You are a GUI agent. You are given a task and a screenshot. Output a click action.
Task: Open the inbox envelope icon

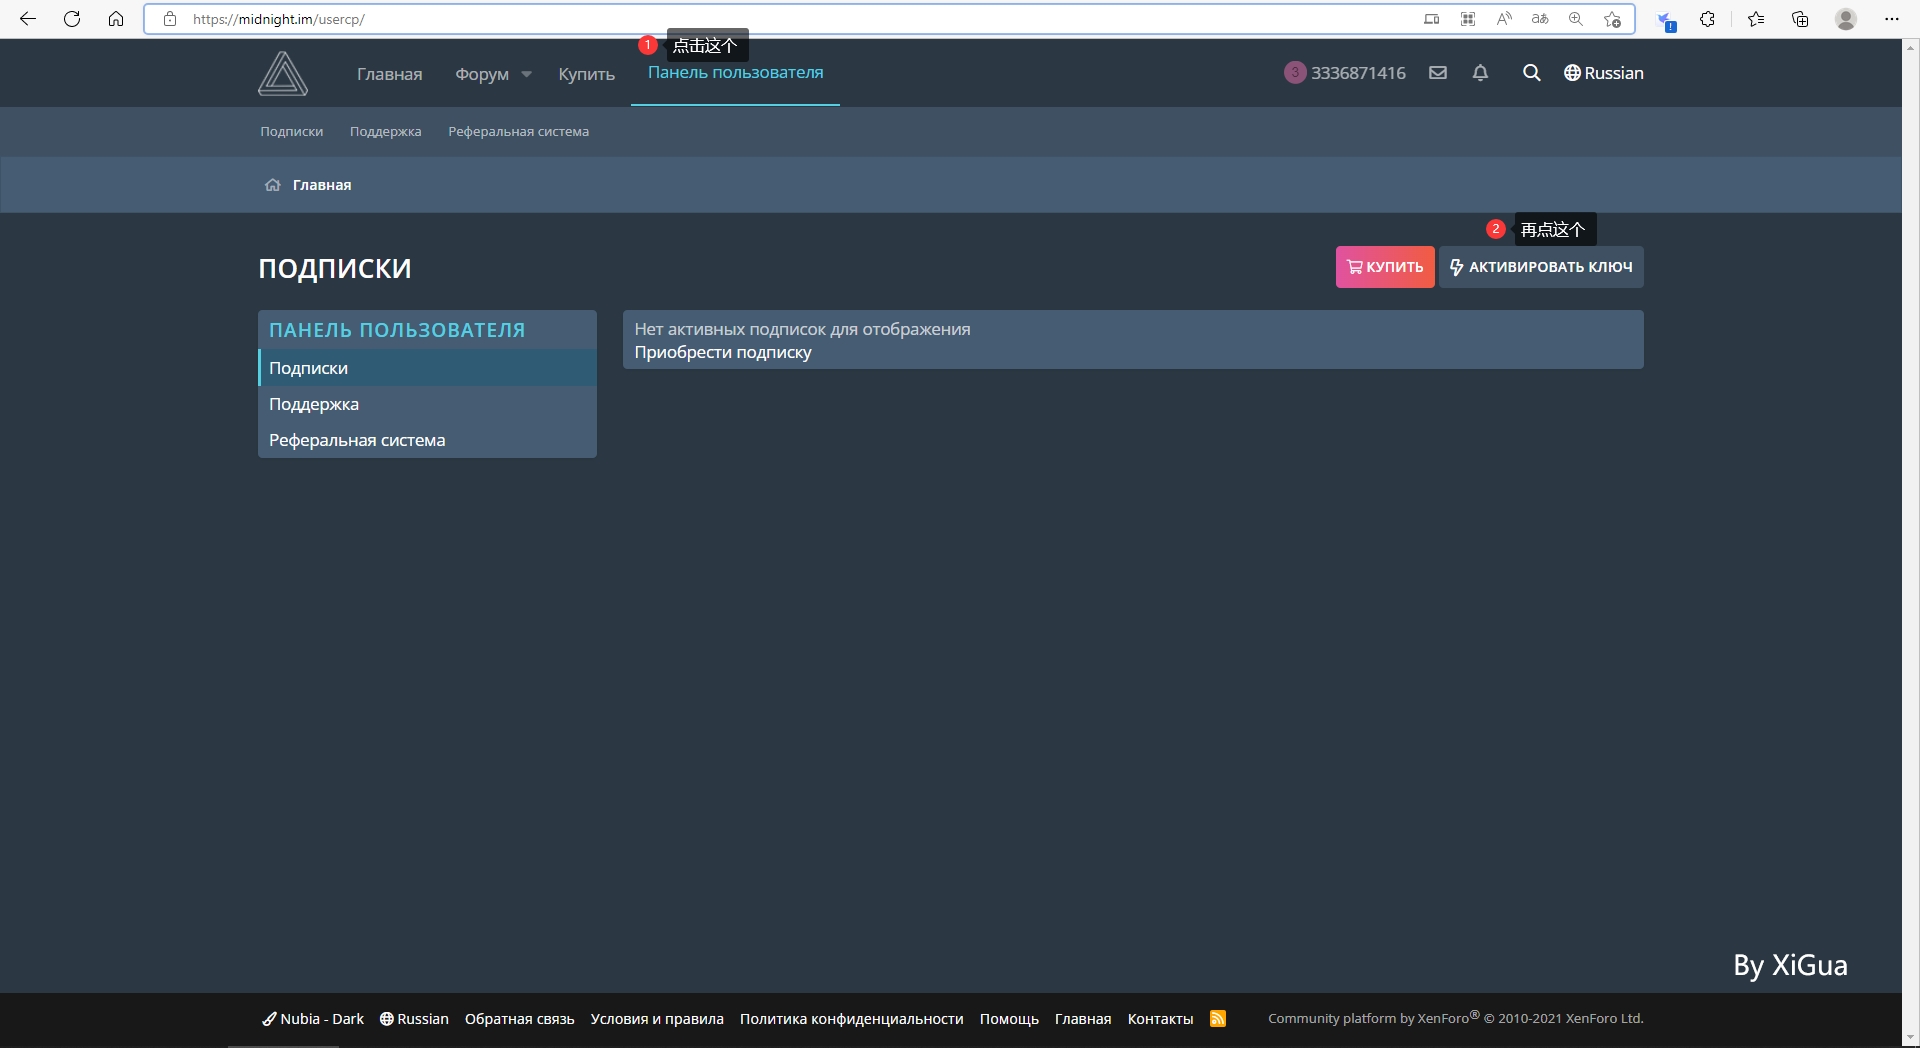coord(1438,73)
